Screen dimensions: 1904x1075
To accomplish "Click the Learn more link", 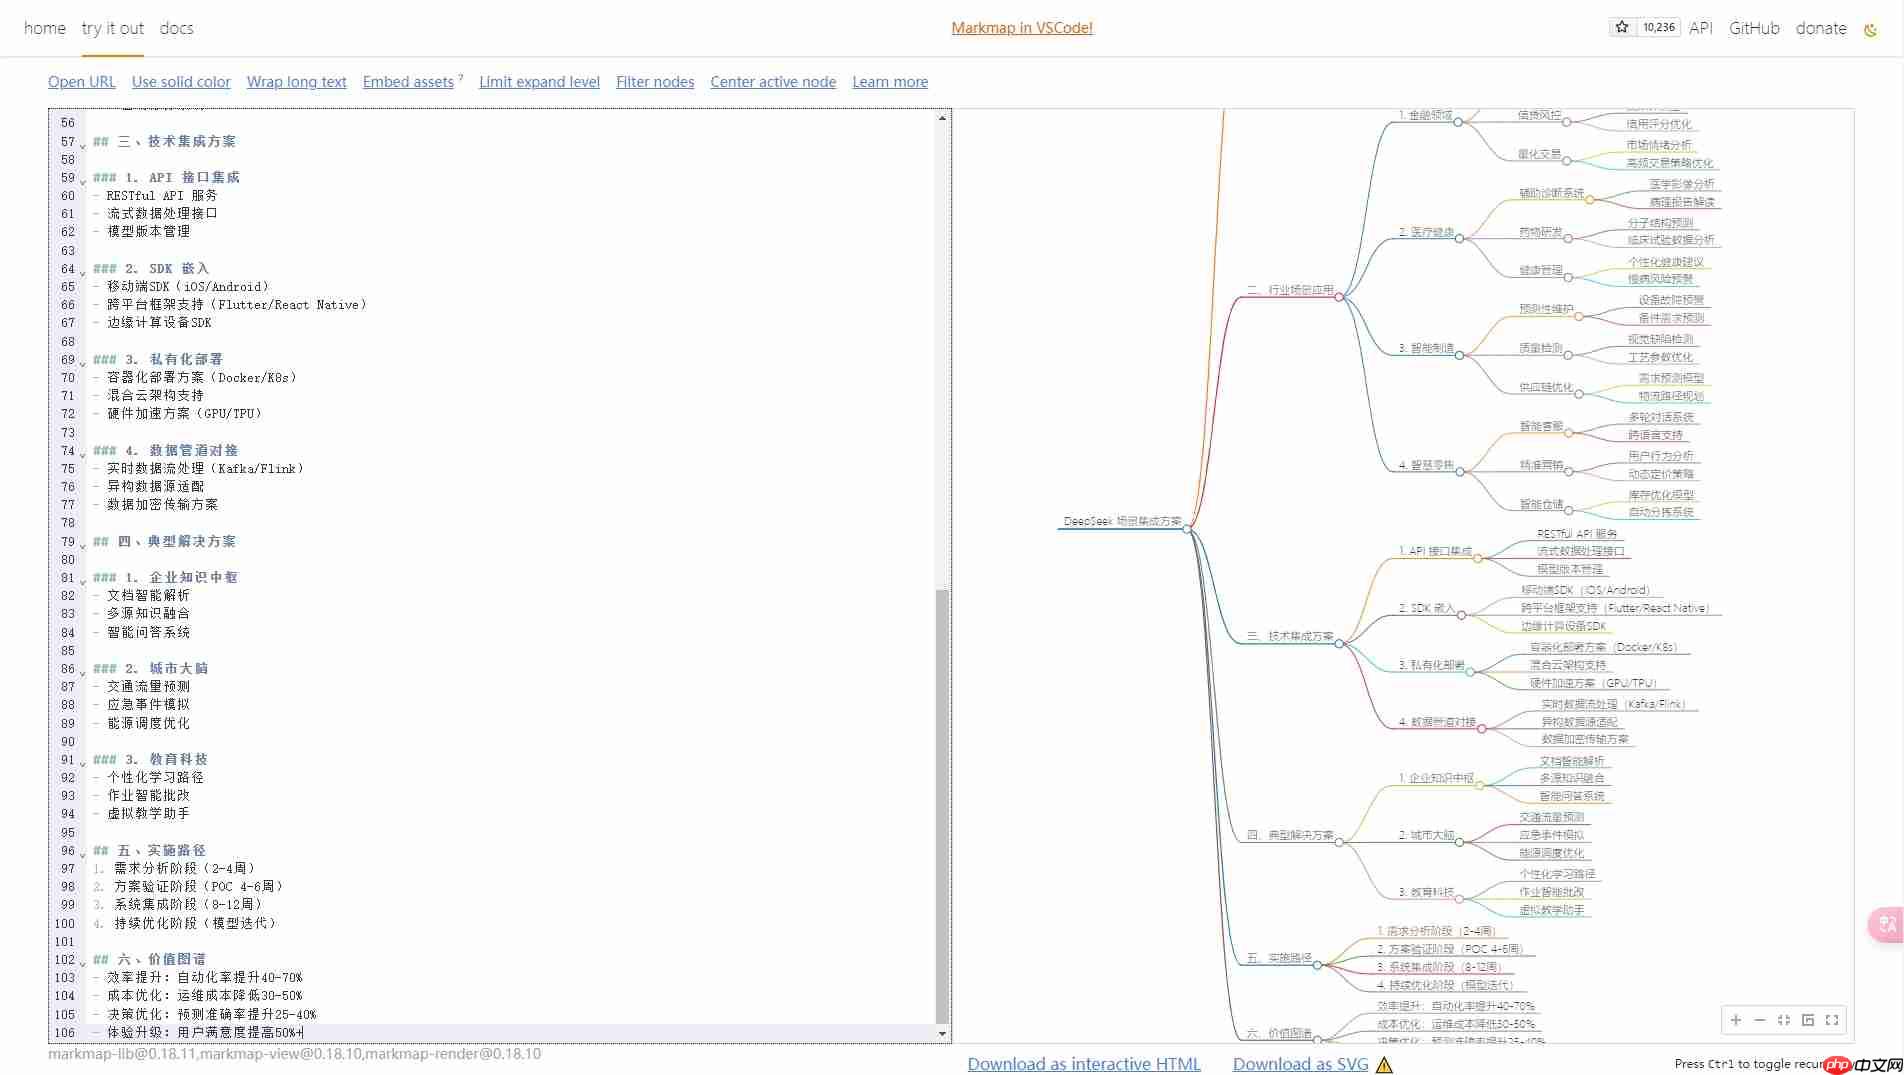I will [890, 82].
